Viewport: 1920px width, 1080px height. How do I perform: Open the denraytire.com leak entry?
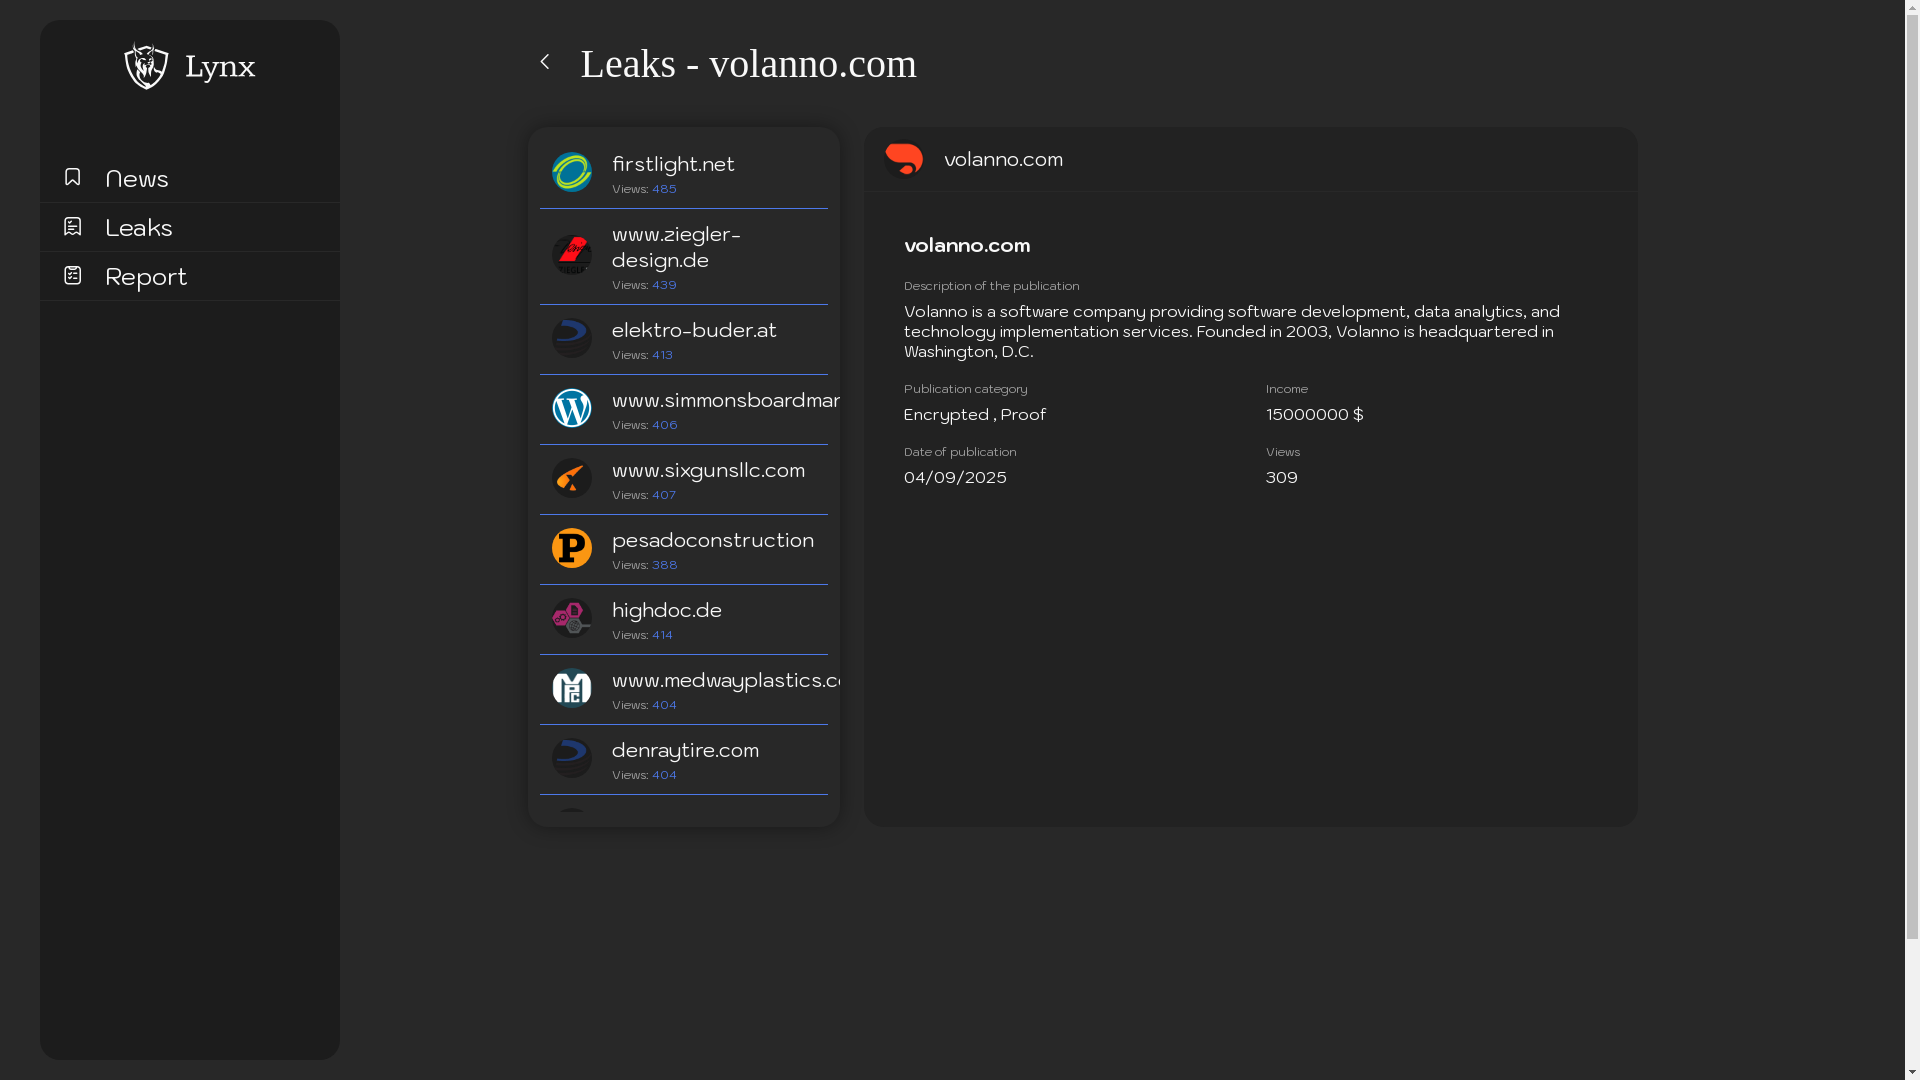pos(685,750)
